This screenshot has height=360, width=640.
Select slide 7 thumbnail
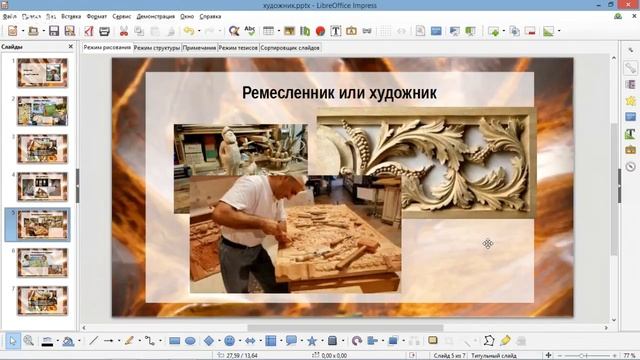[42, 301]
